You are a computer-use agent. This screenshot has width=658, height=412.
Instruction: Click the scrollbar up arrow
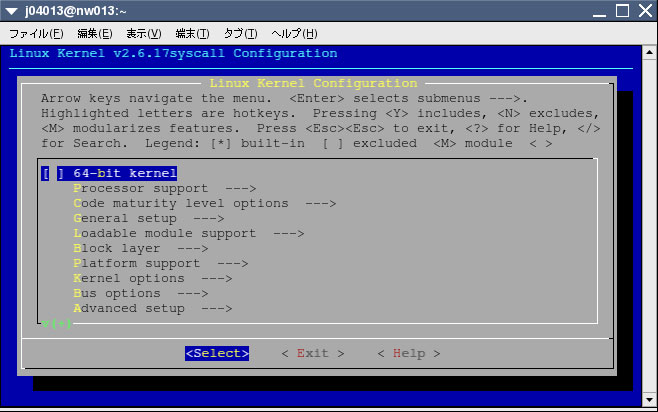tap(649, 52)
